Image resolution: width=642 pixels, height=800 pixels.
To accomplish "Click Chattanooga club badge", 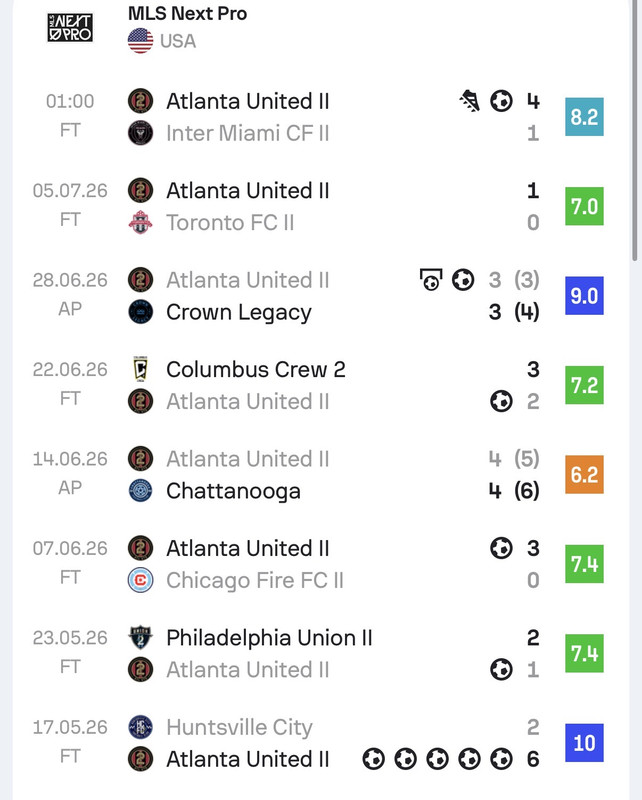I will click(x=140, y=490).
